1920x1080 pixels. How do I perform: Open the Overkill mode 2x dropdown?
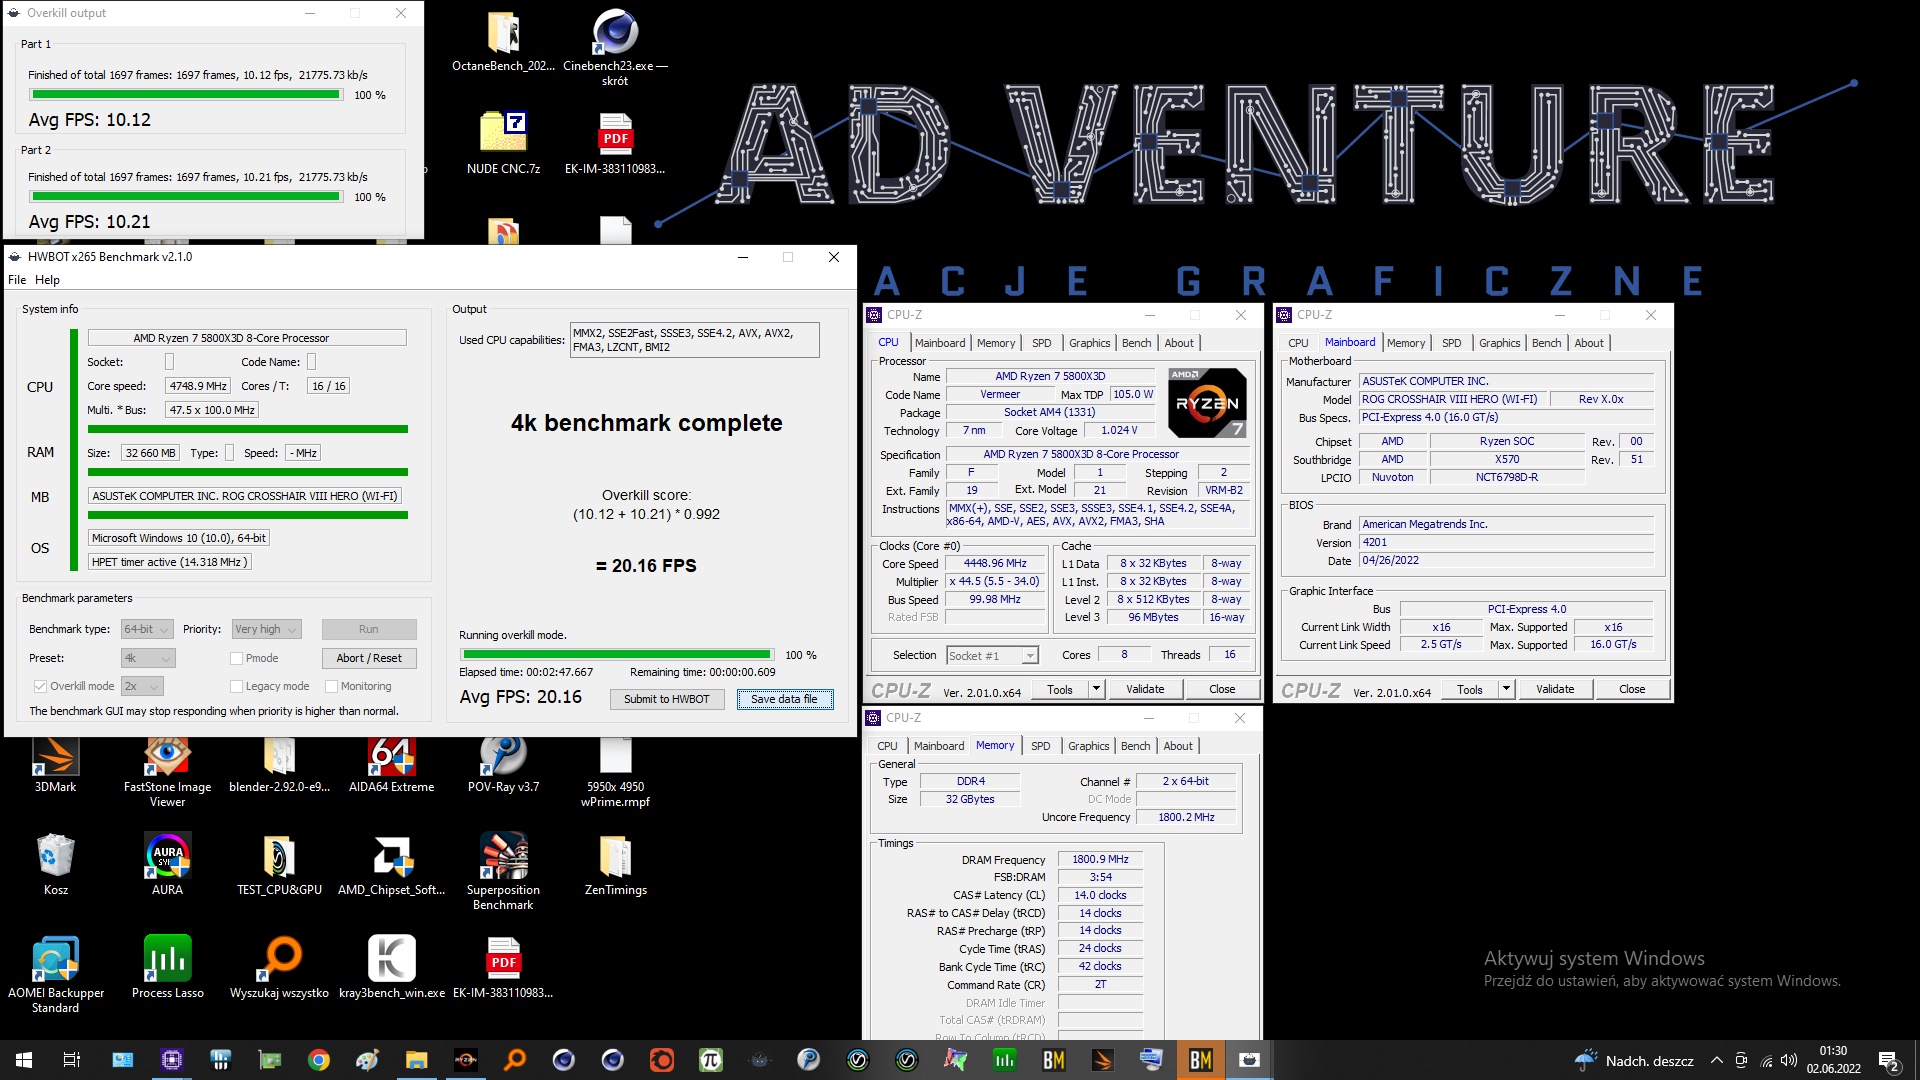(x=142, y=686)
